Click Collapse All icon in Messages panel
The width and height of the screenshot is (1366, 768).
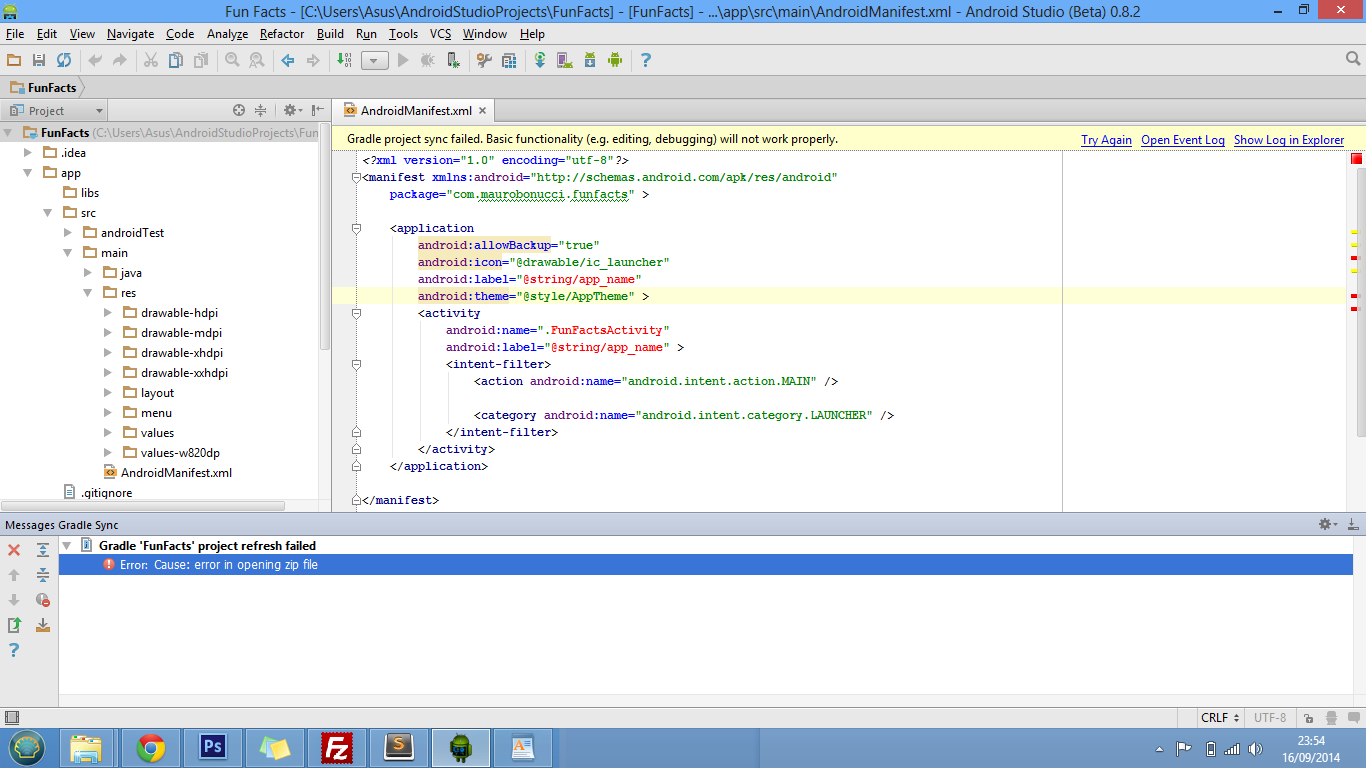pyautogui.click(x=43, y=575)
